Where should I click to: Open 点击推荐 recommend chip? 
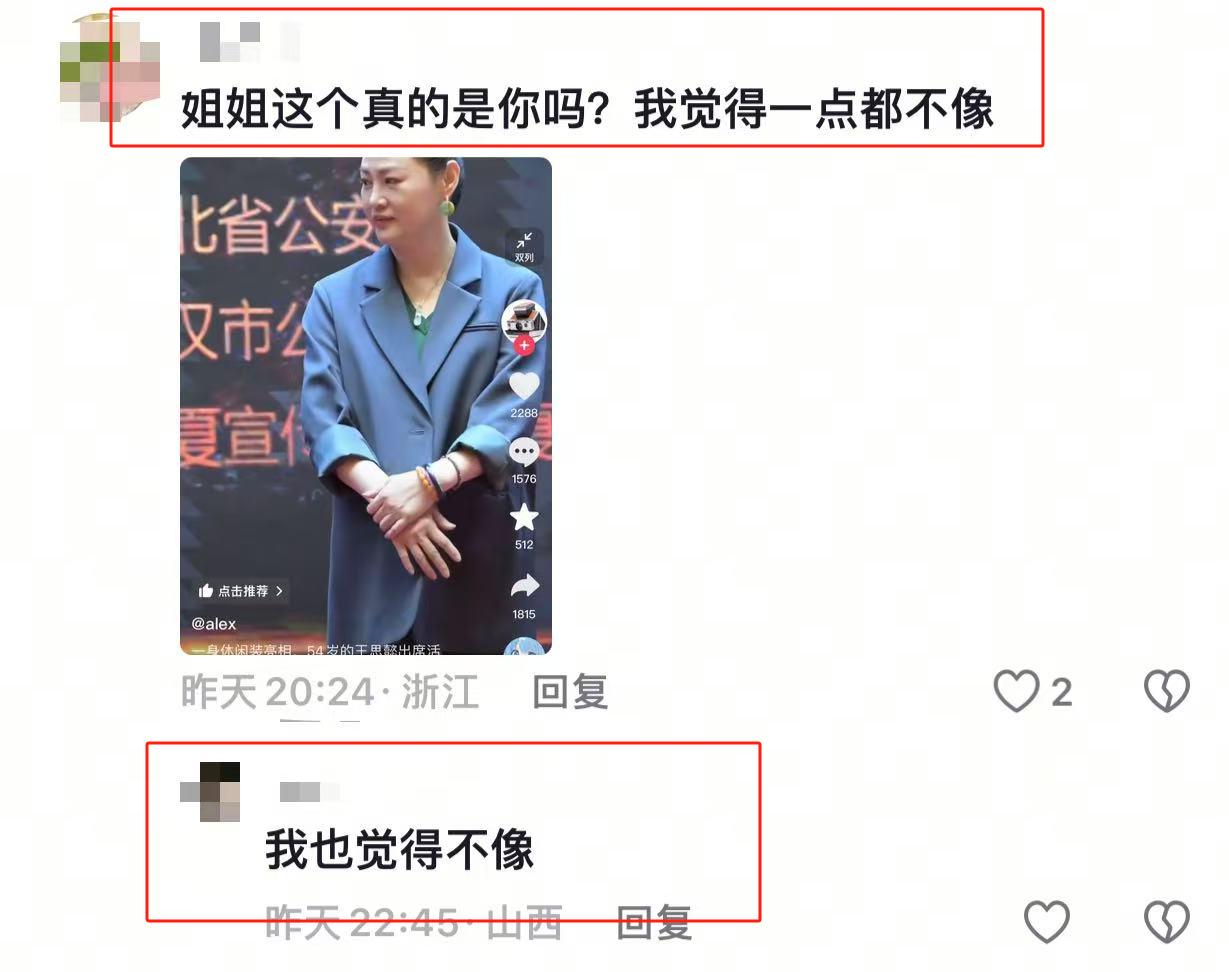pyautogui.click(x=241, y=591)
